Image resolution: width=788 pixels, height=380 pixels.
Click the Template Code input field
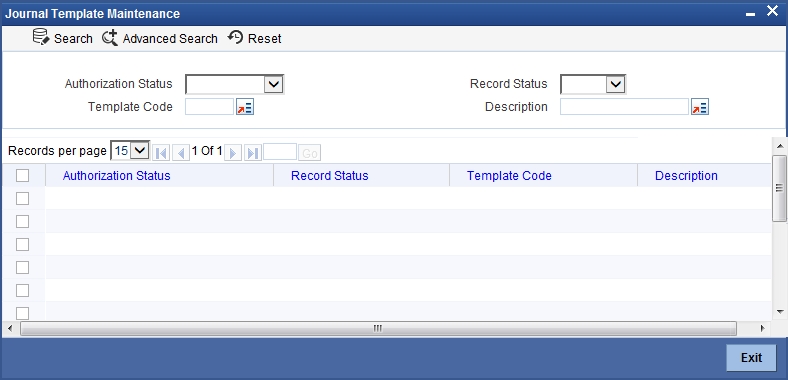tap(210, 107)
